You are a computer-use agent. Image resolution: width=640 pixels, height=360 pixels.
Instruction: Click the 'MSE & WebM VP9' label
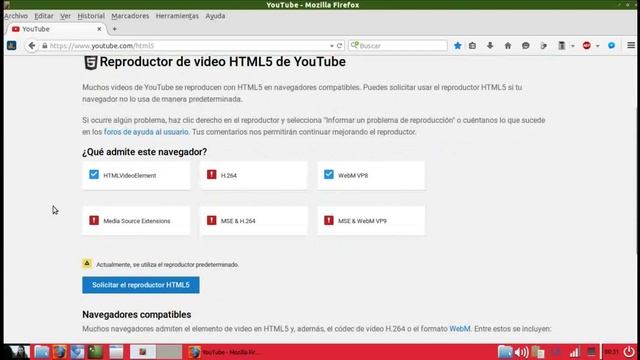coord(362,221)
